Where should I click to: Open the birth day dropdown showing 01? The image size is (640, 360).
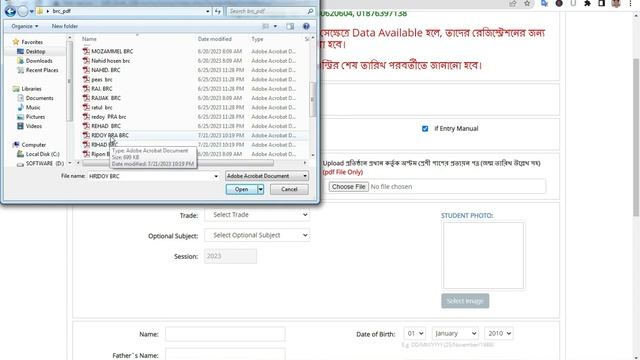[414, 333]
